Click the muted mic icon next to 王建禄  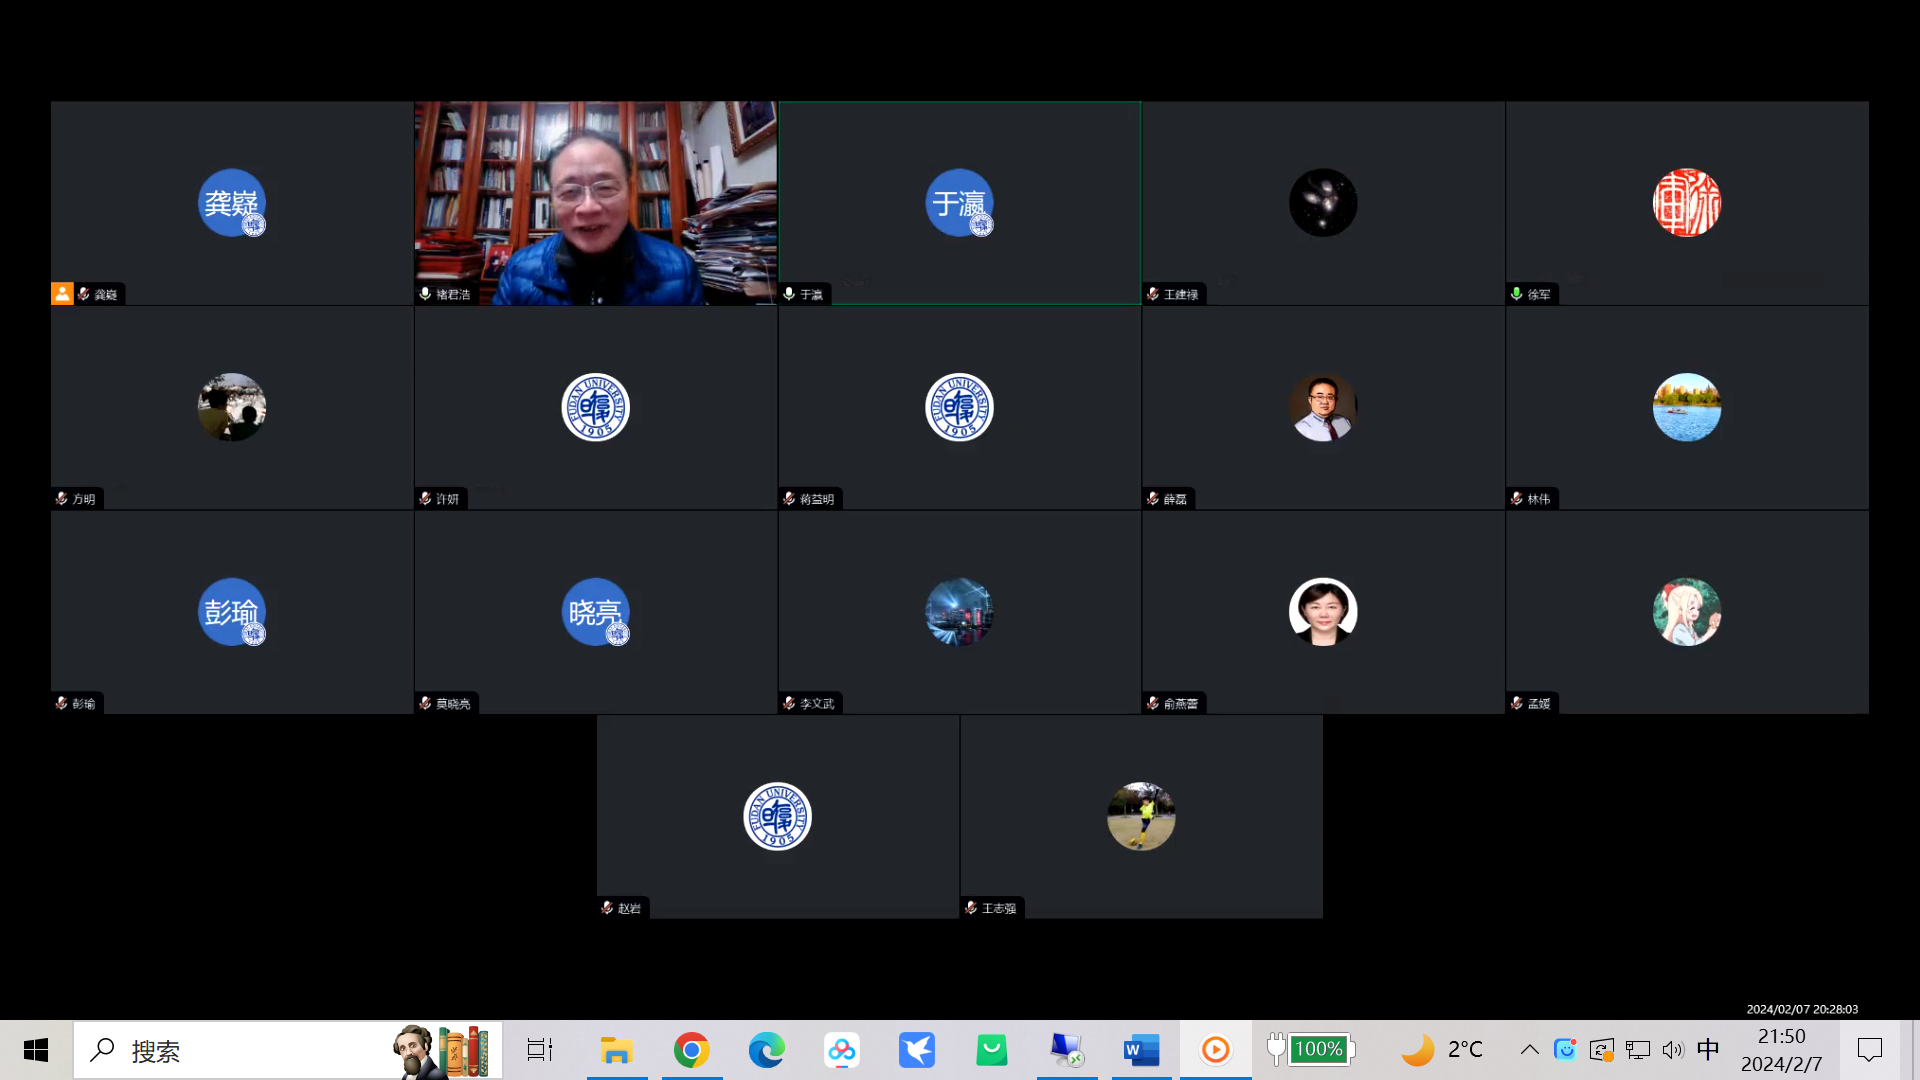point(1153,294)
